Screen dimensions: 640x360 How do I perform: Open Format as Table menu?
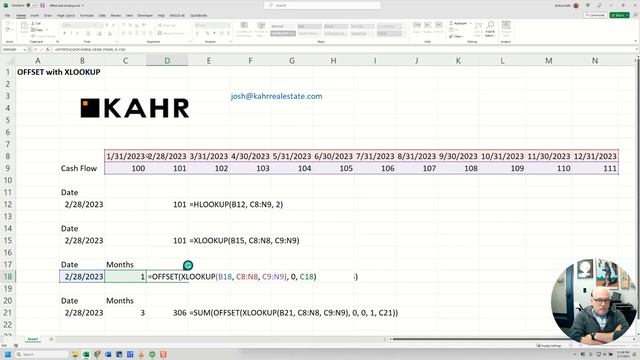[261, 29]
